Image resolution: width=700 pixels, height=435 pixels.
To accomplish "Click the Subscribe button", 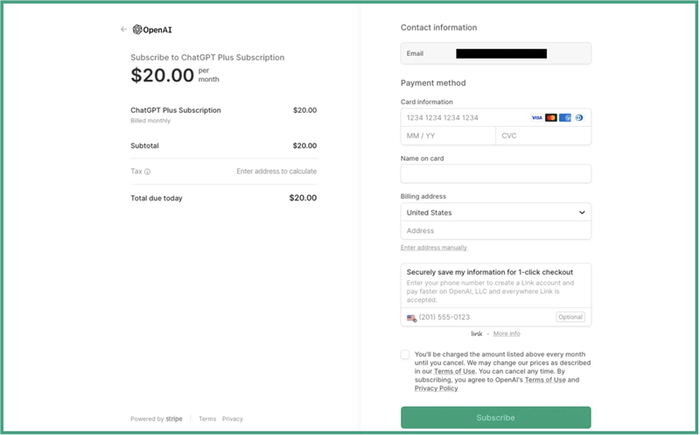I will (495, 417).
